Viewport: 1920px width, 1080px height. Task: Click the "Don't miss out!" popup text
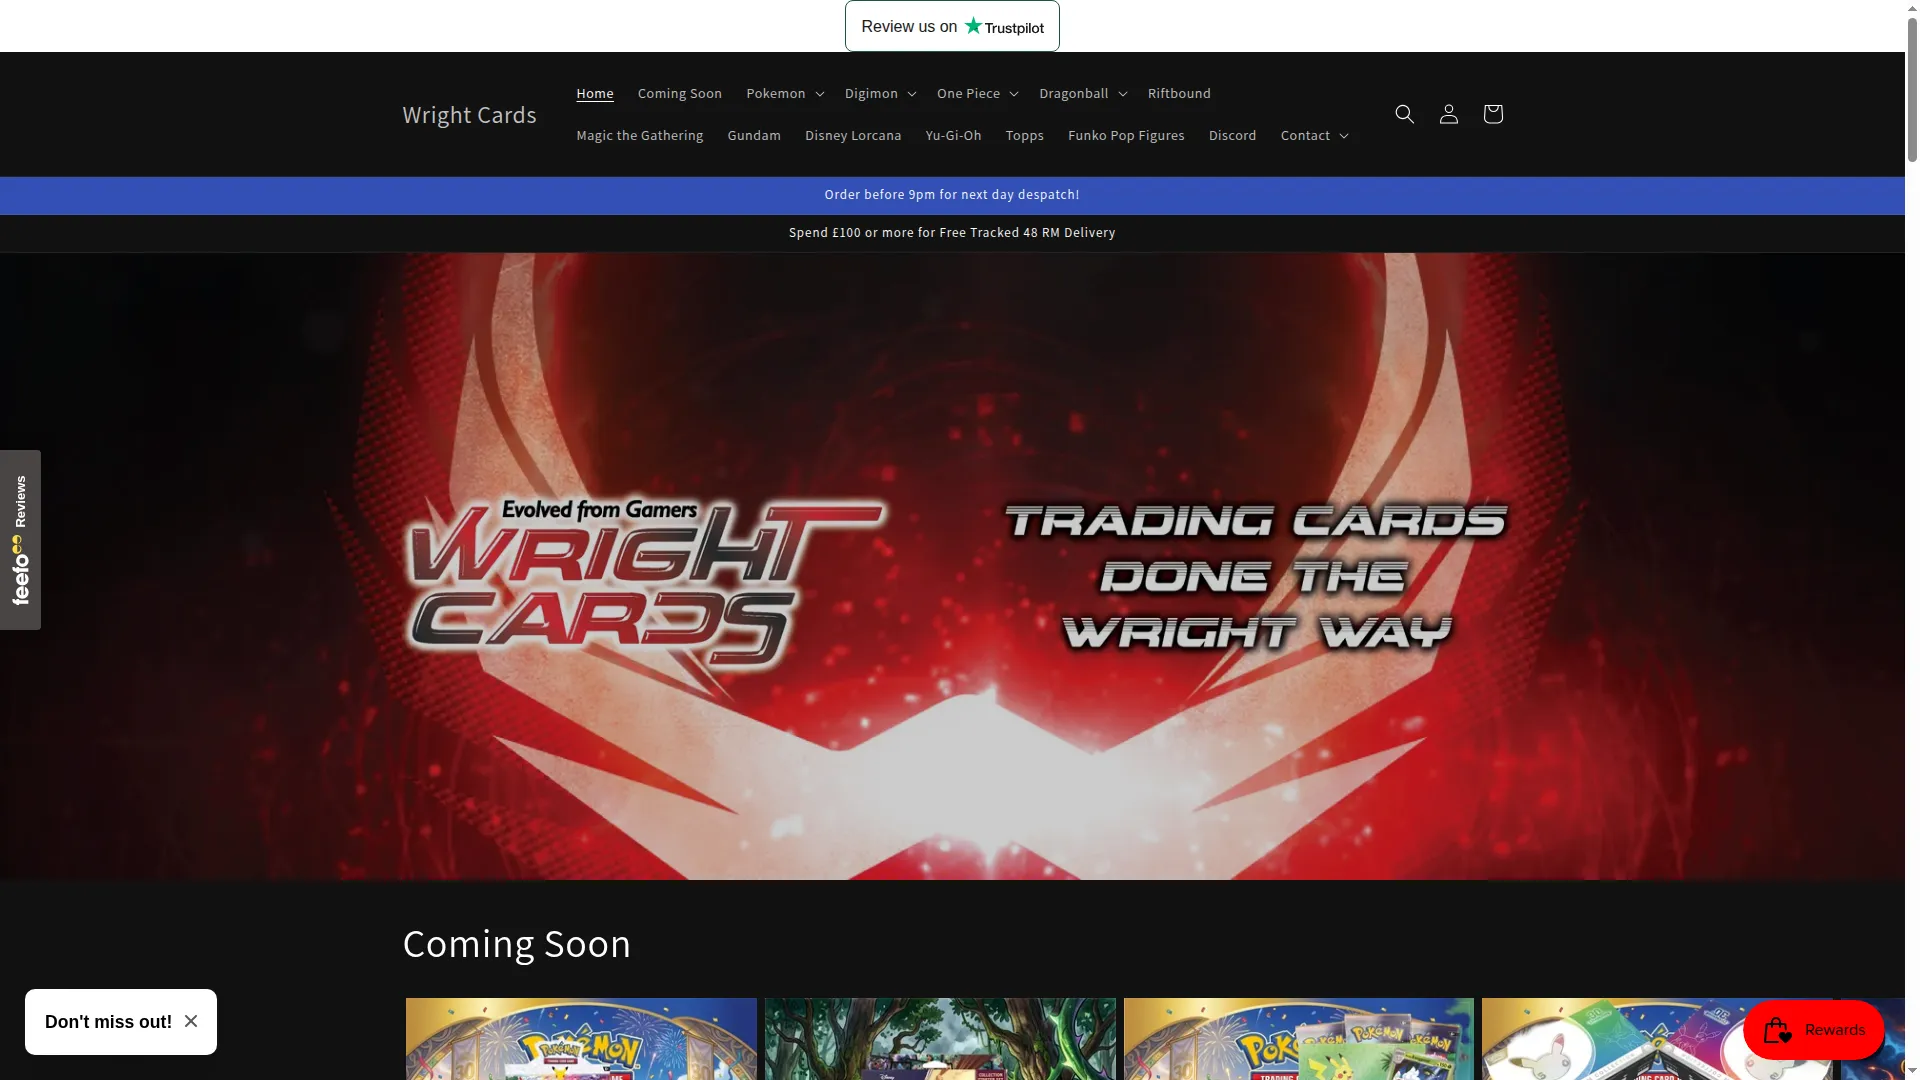(108, 1022)
